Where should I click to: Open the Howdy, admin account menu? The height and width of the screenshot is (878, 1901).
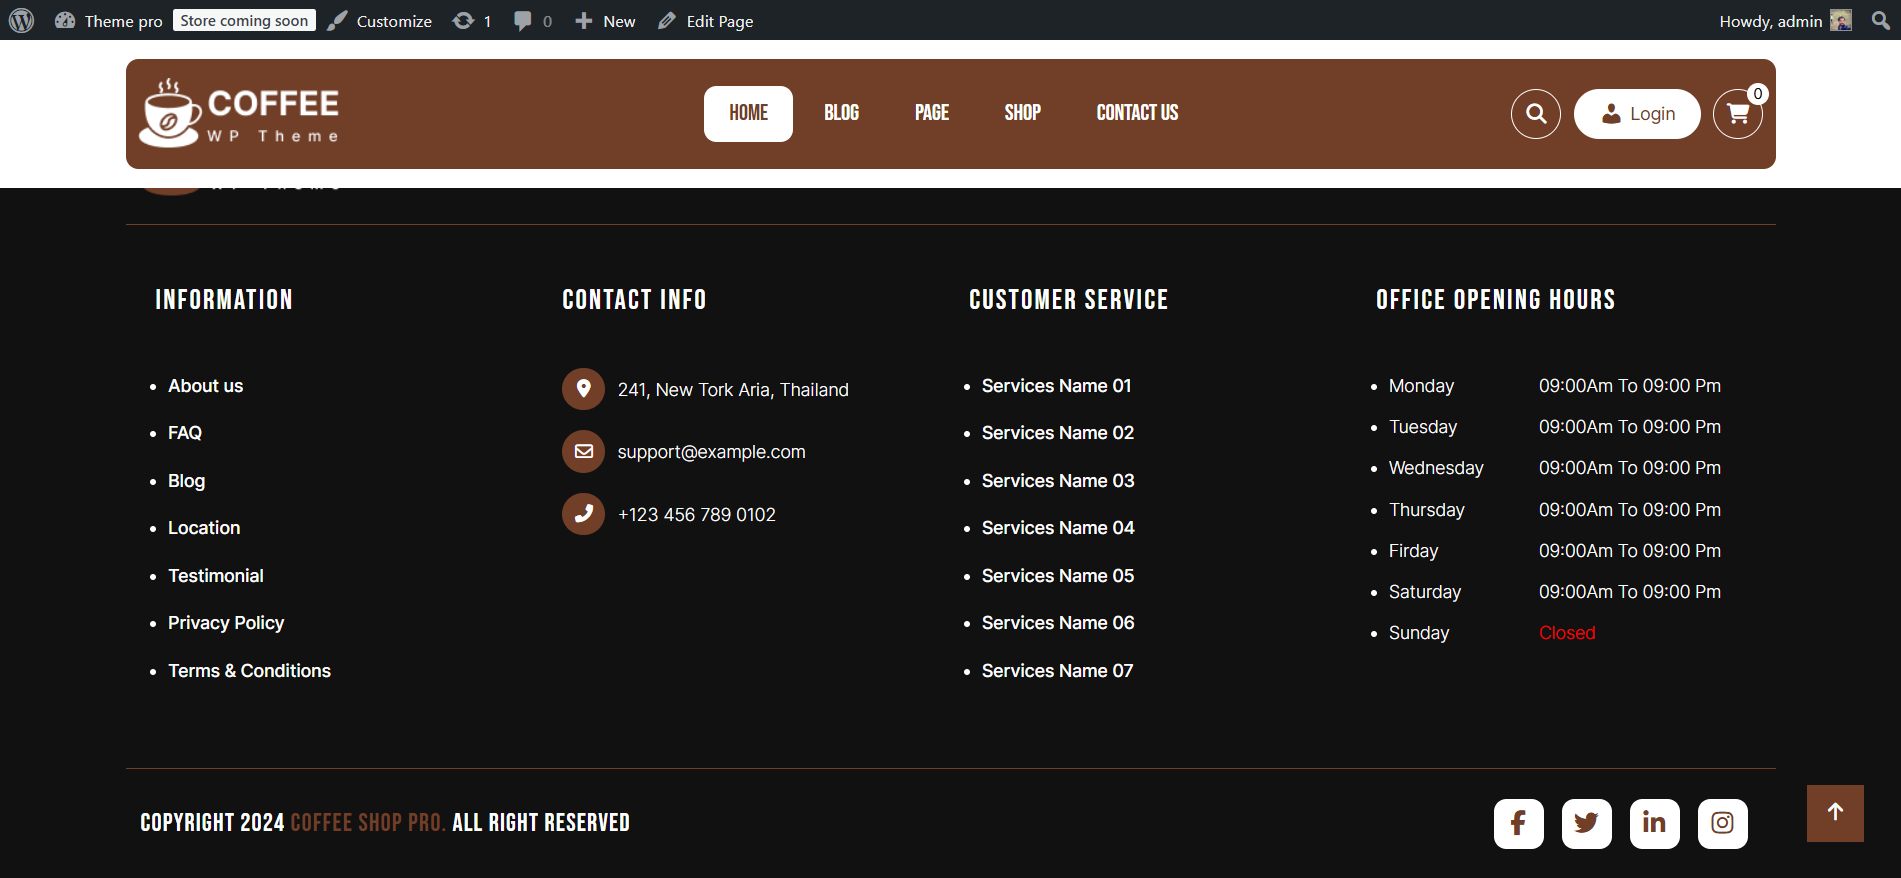1783,21
